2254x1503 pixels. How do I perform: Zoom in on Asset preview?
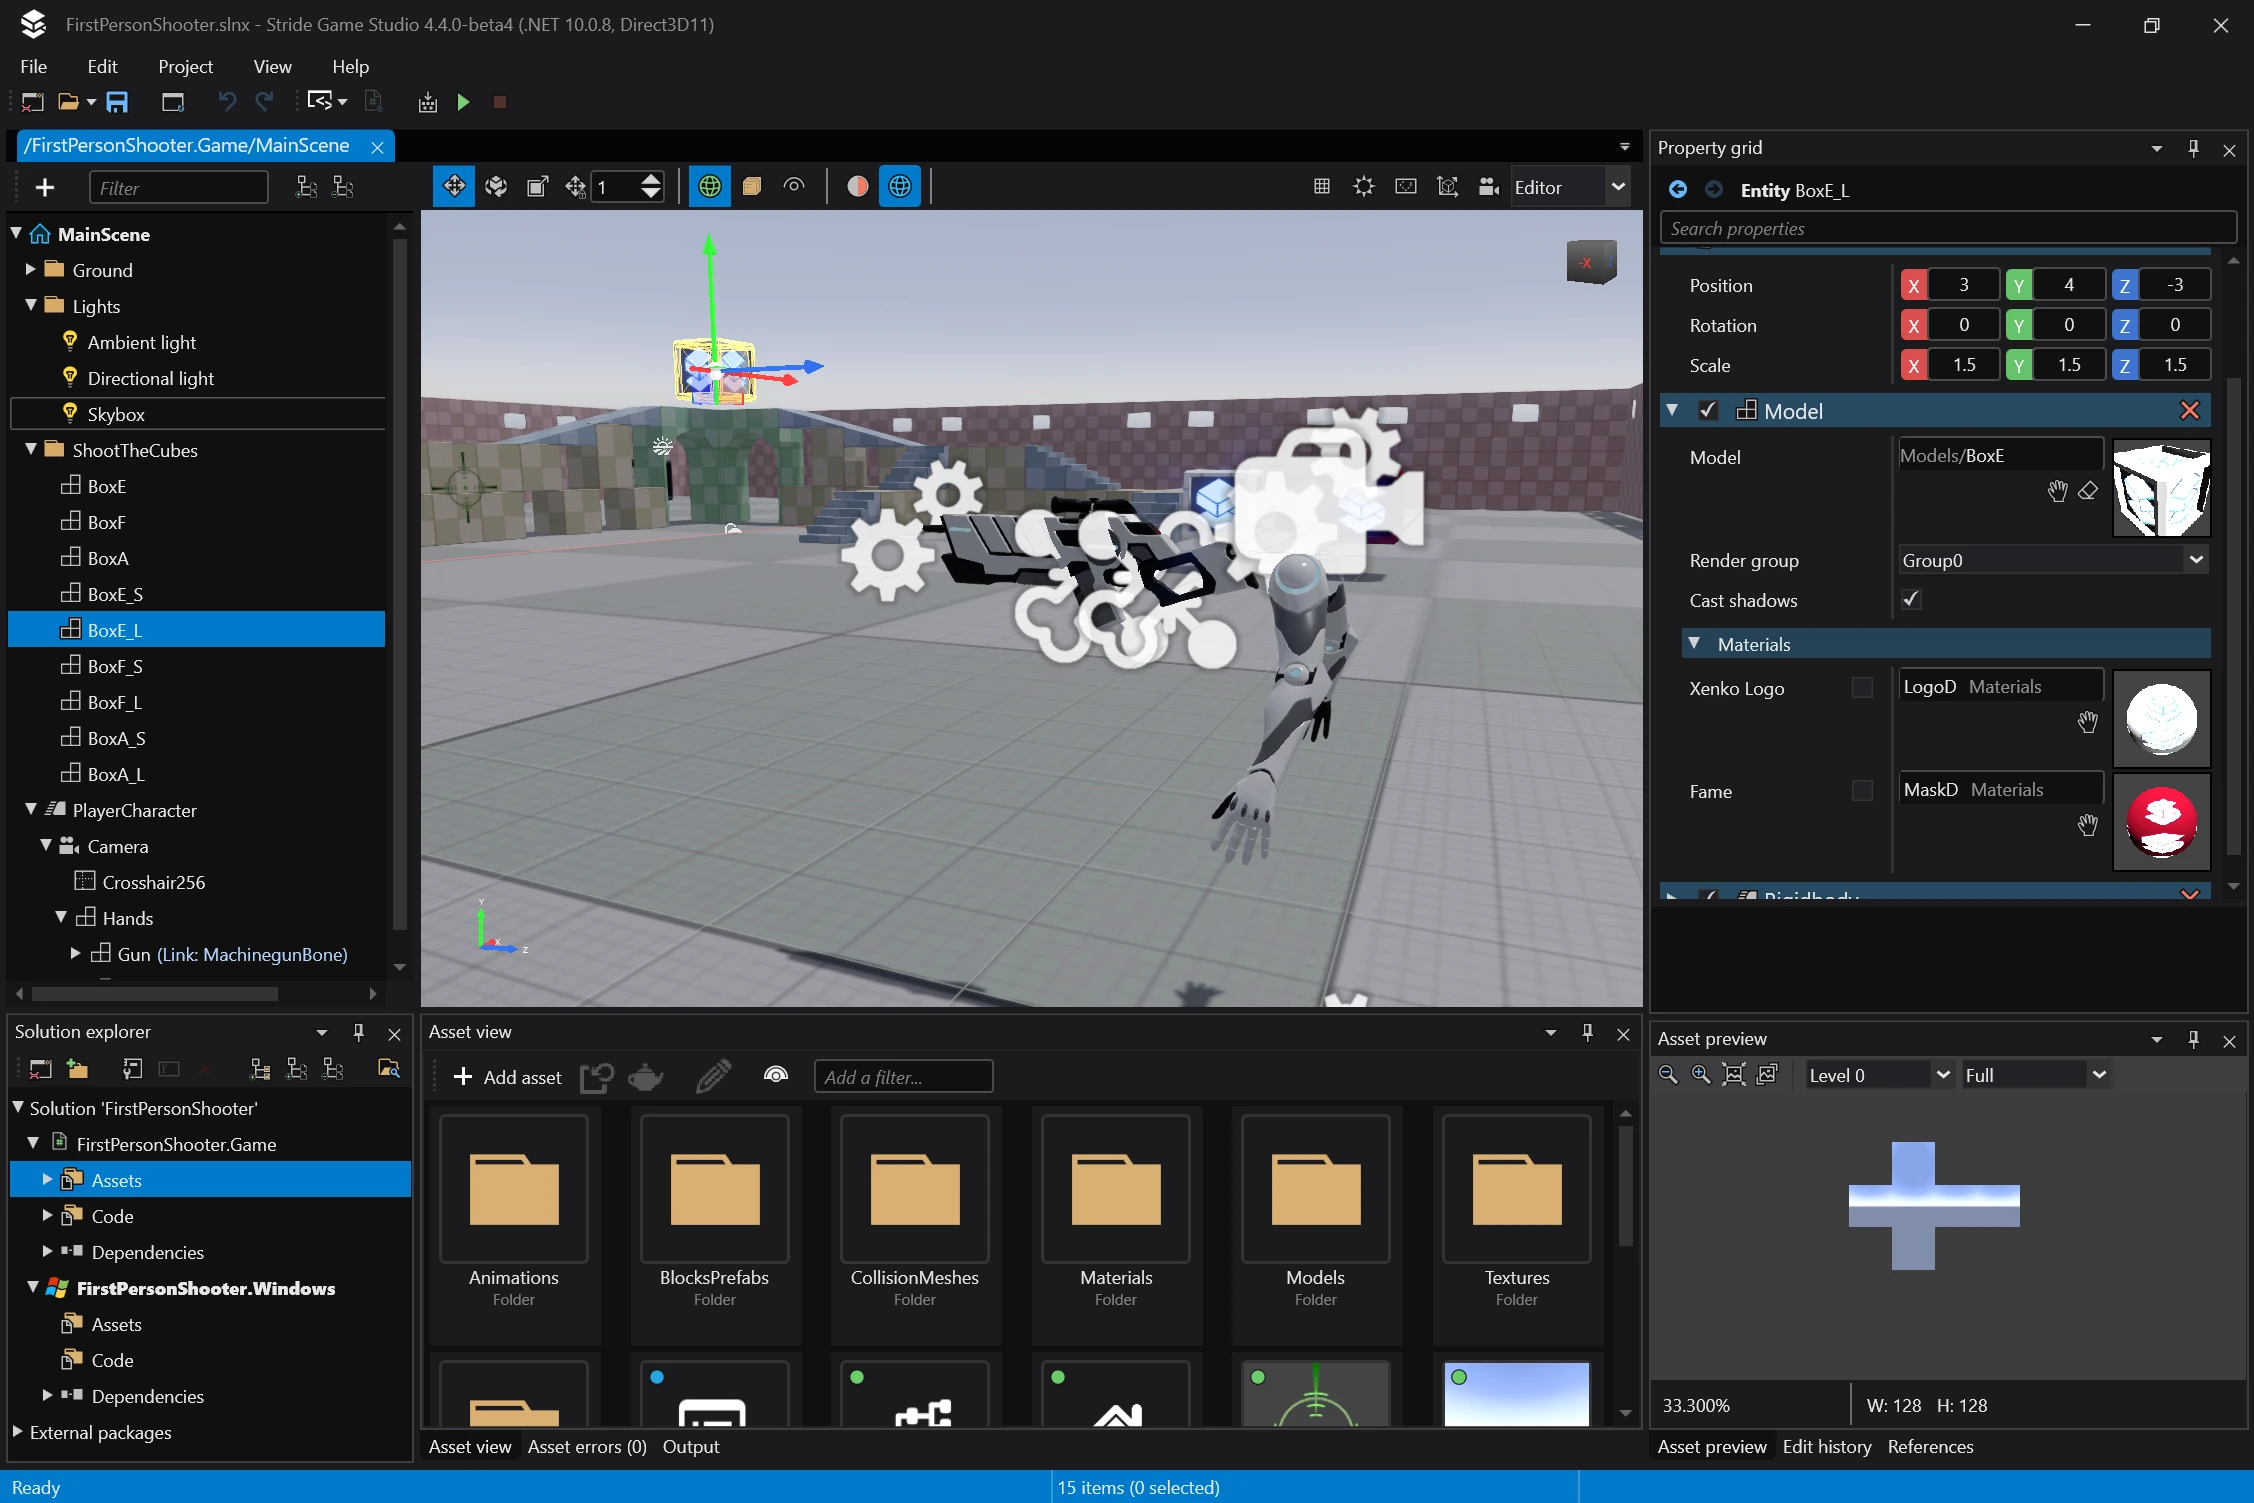[1700, 1075]
